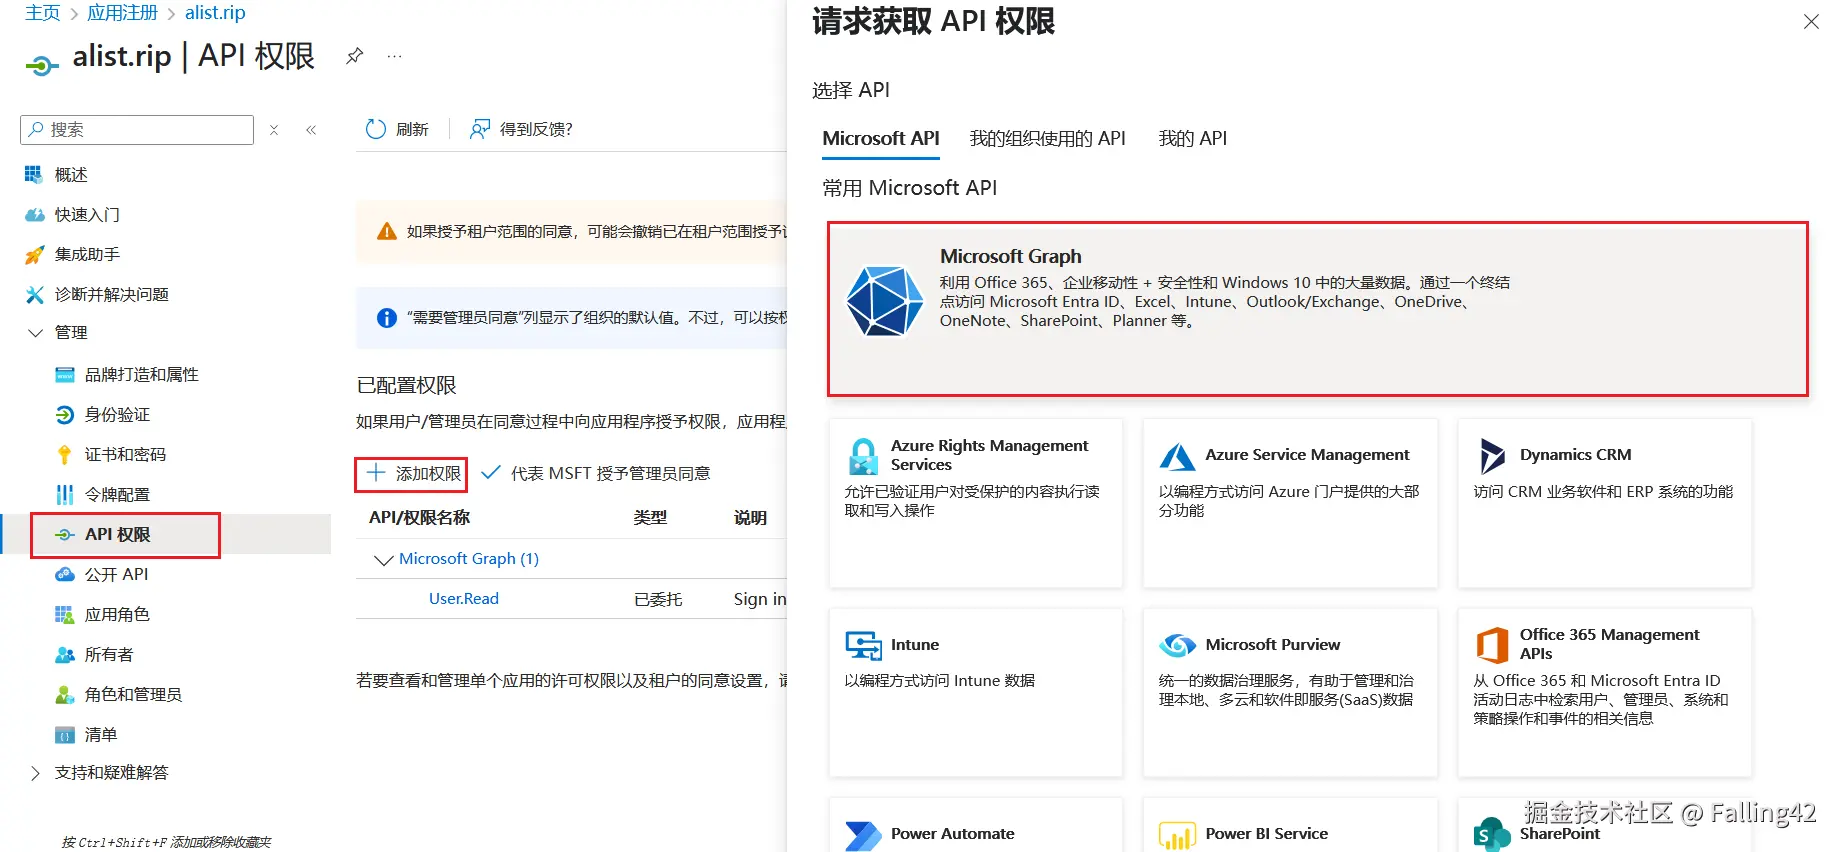Switch to APIs my organization uses (我的组织使用的 API) tab
The image size is (1840, 852).
pyautogui.click(x=1048, y=139)
